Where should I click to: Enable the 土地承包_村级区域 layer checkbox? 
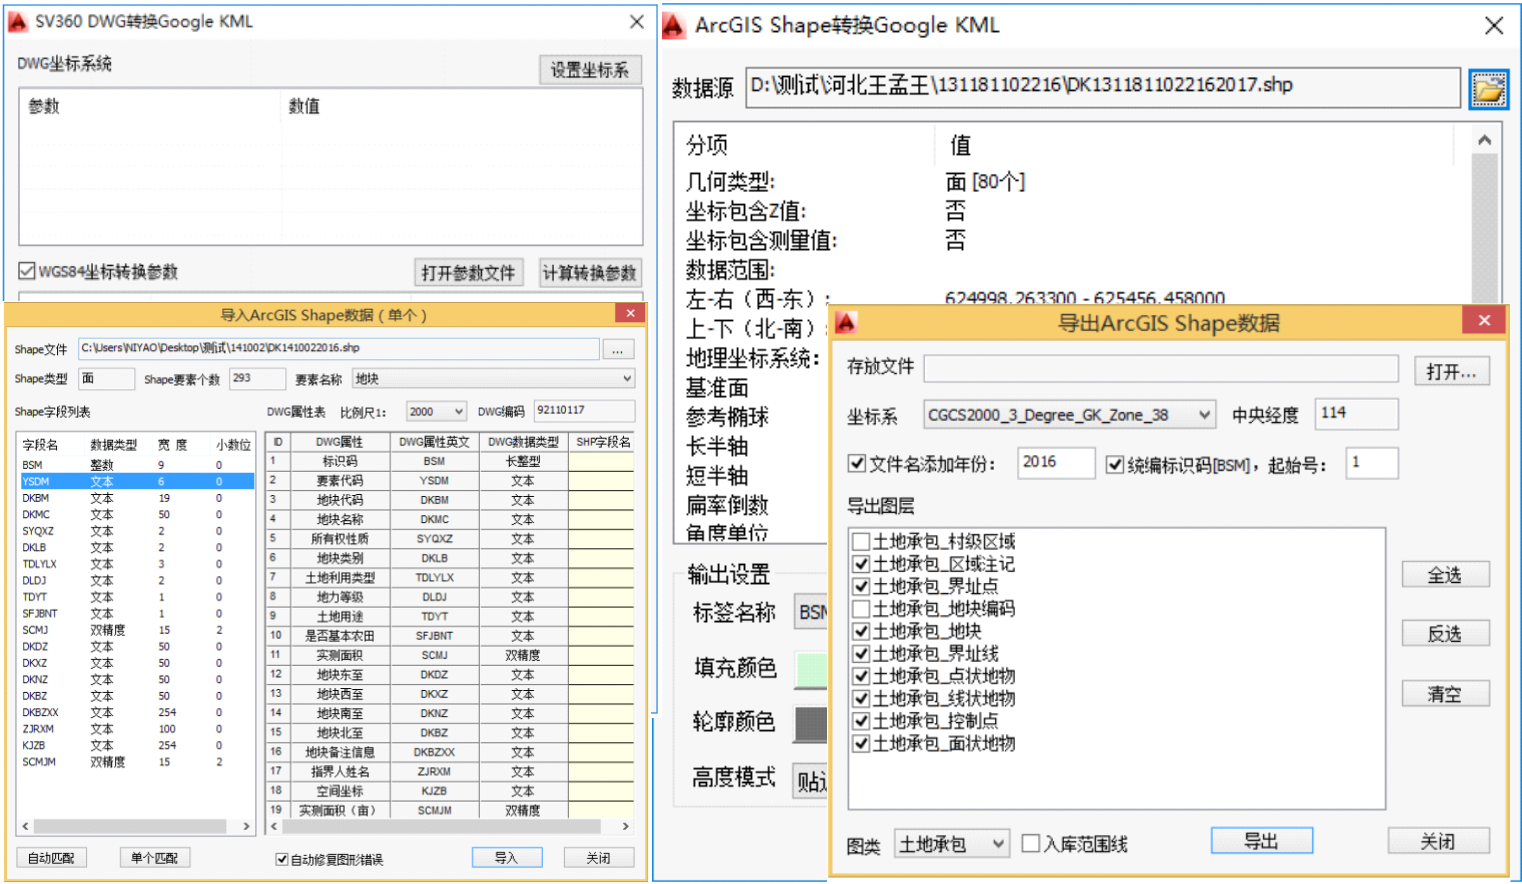[860, 542]
